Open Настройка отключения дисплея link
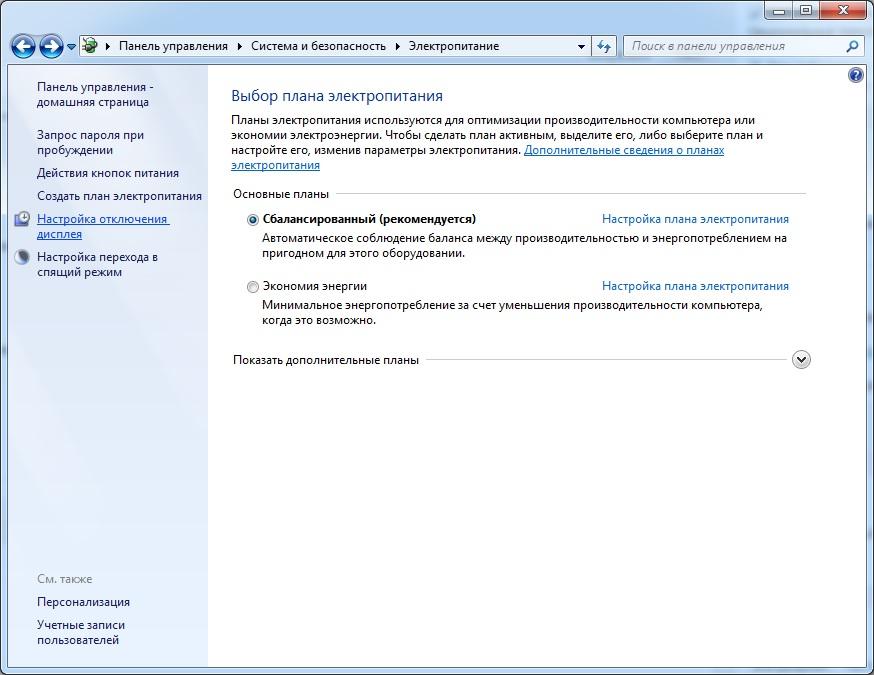The height and width of the screenshot is (675, 874). 103,226
